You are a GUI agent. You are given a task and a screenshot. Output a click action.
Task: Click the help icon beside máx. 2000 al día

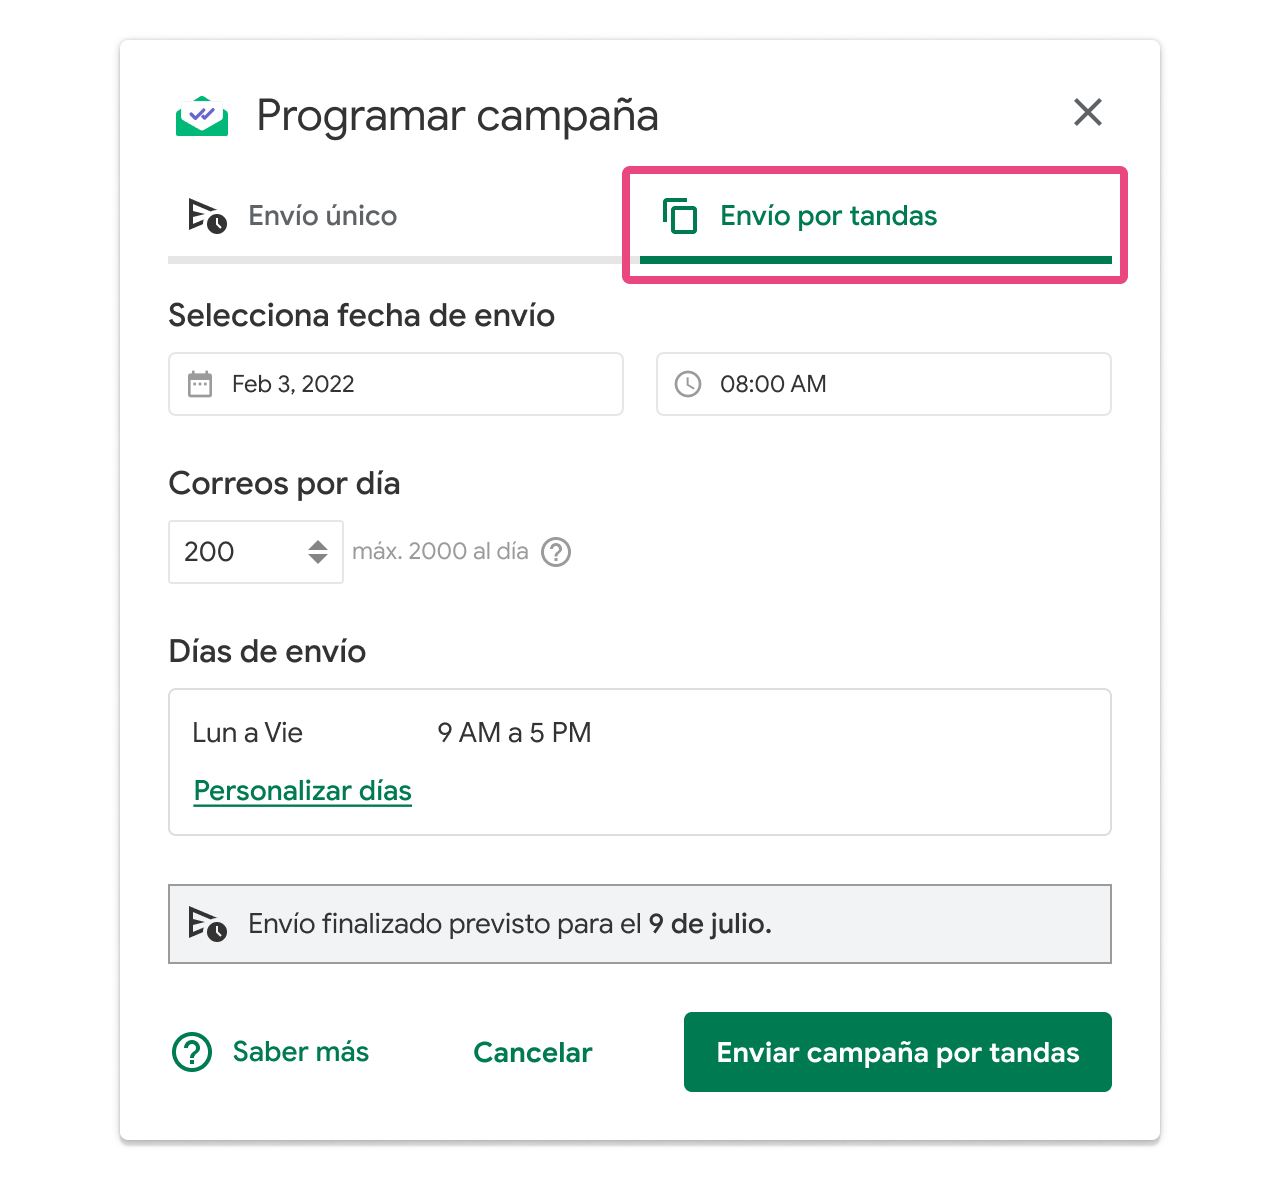pos(557,551)
